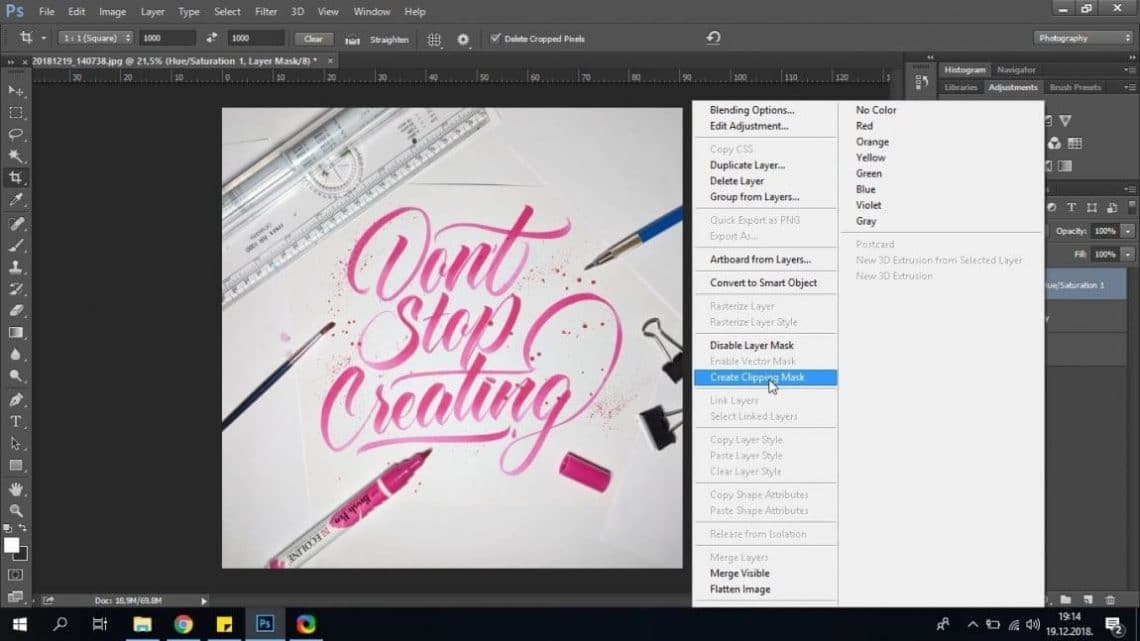Select the Gradient tool

pos(16,333)
